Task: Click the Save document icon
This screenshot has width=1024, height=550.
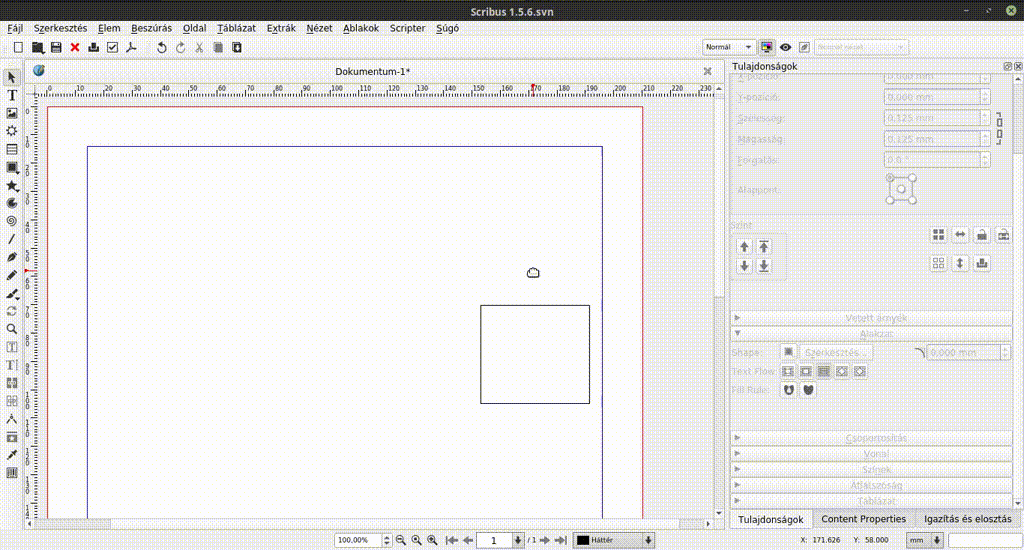Action: tap(56, 47)
